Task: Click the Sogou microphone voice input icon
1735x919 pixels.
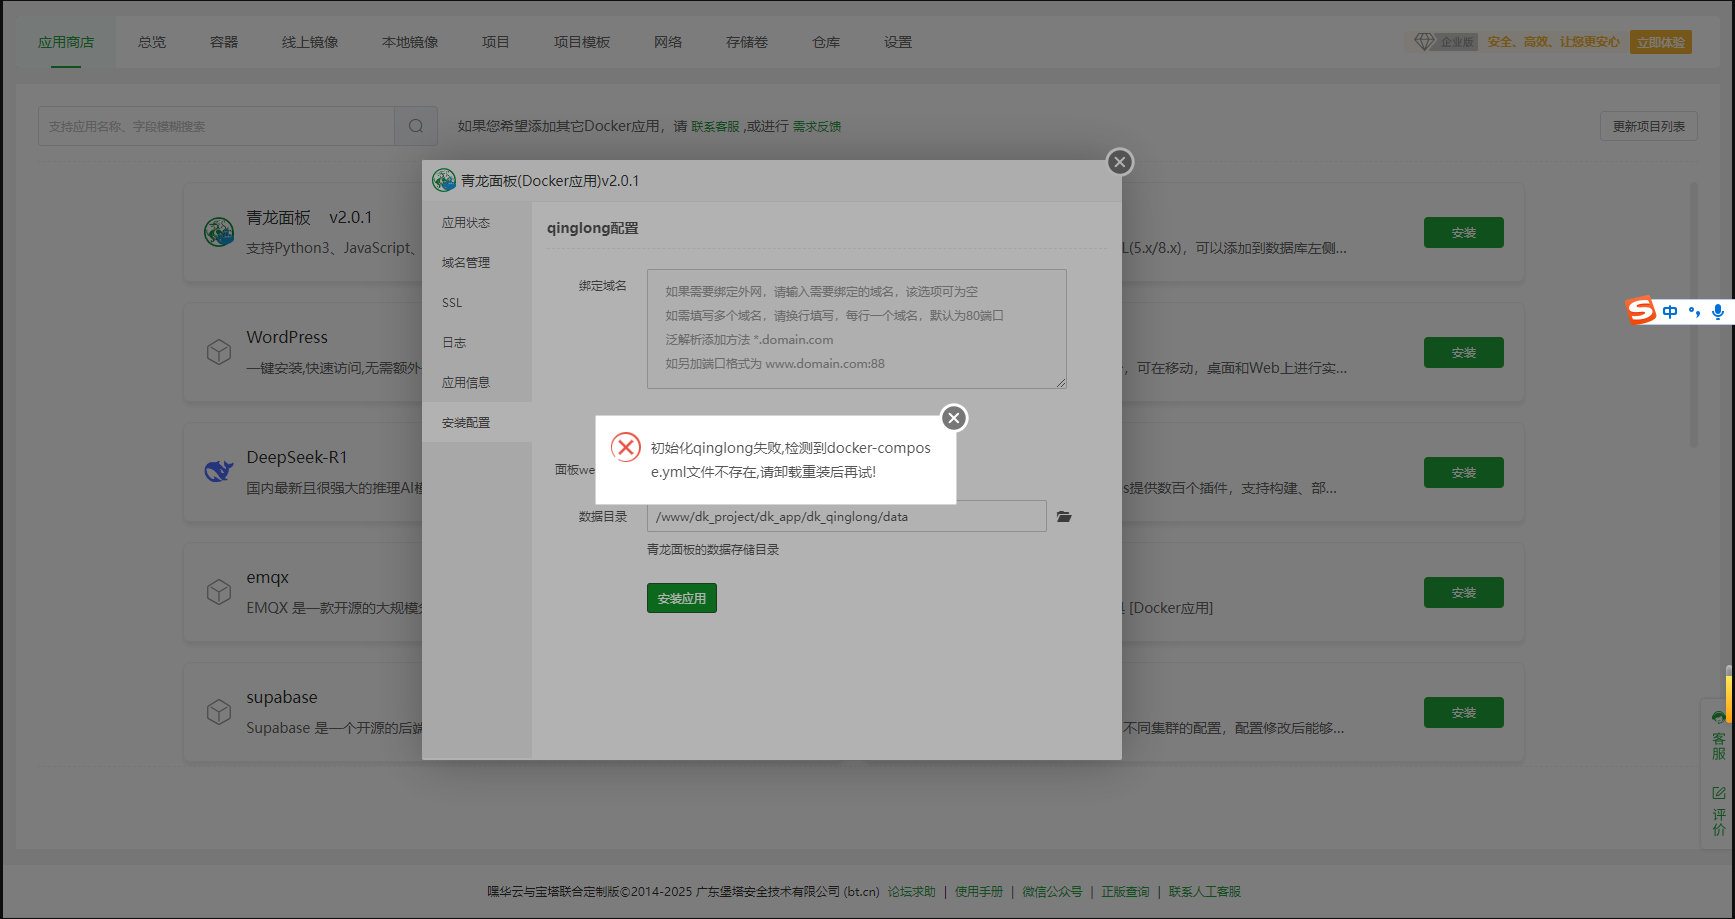Action: [1718, 312]
